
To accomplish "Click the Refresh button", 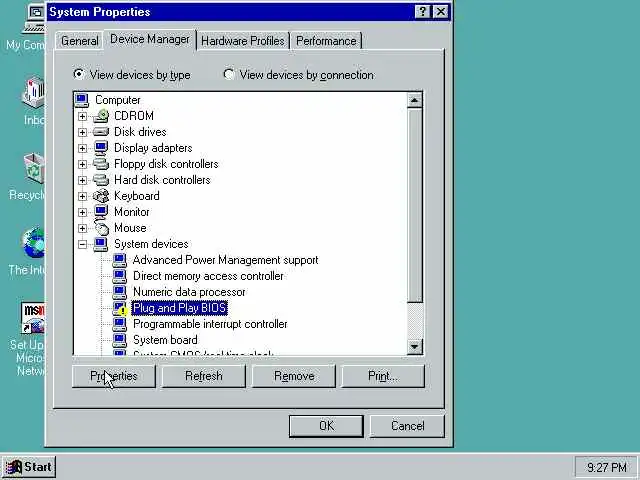I will click(204, 376).
